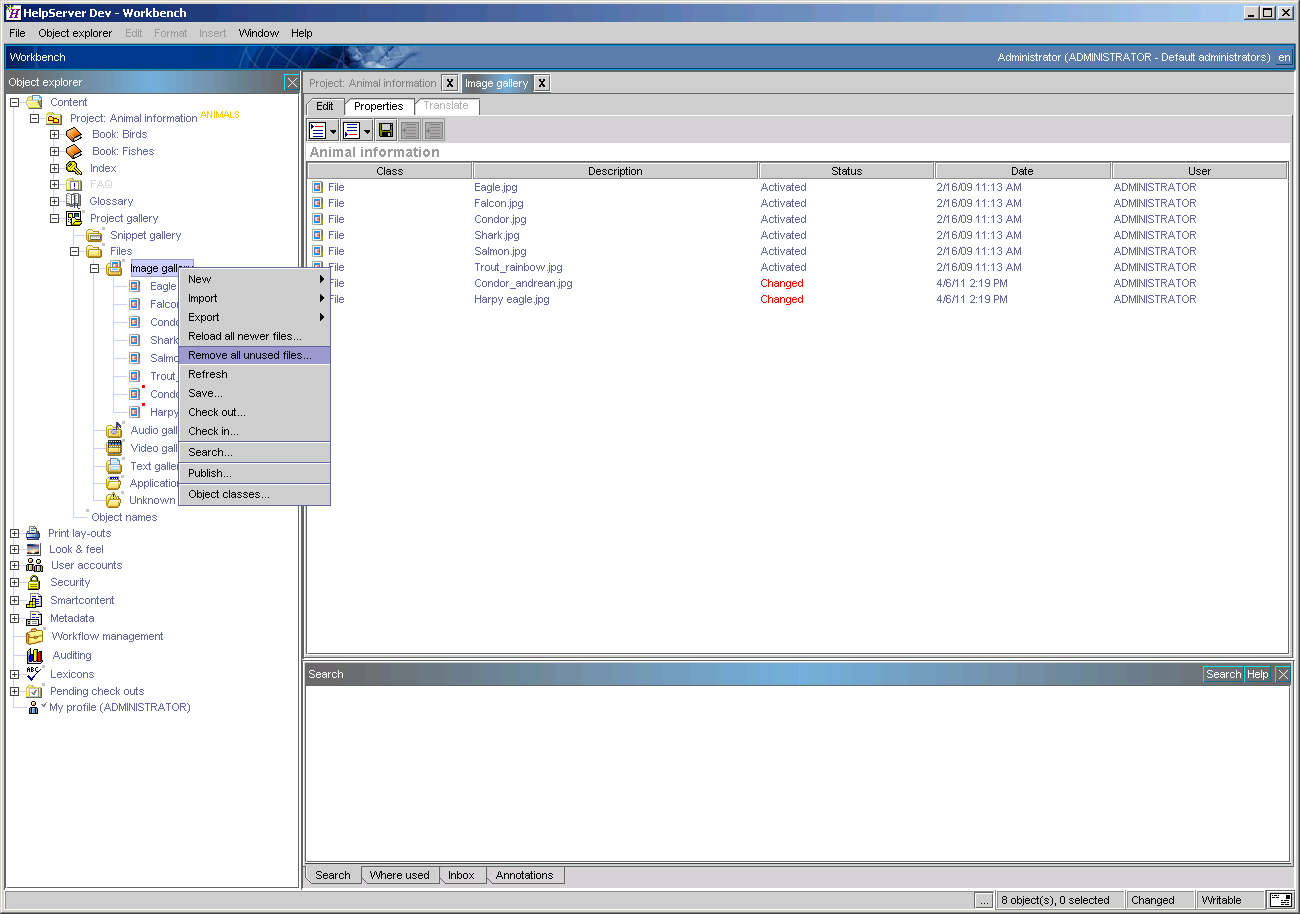Click the save disk icon in toolbar

click(x=385, y=130)
